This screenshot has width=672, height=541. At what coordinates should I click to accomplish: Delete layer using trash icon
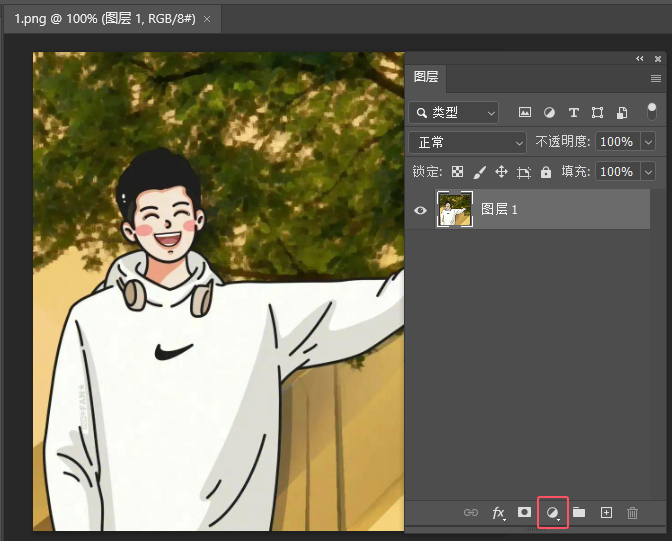(x=632, y=512)
